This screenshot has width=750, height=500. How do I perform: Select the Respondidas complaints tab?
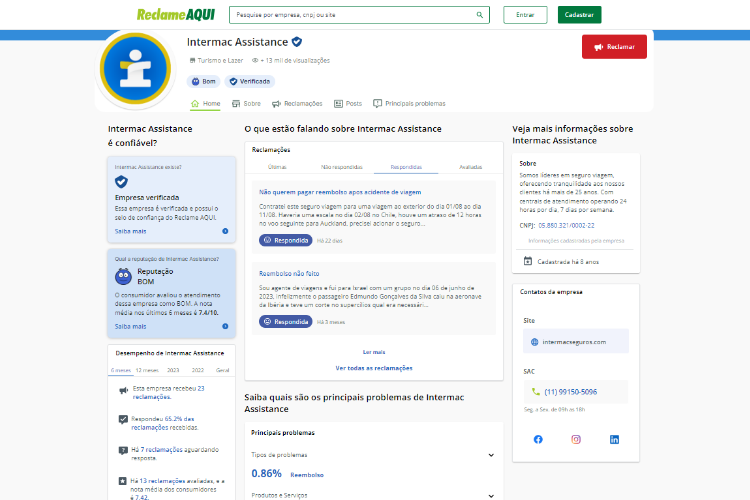[406, 167]
